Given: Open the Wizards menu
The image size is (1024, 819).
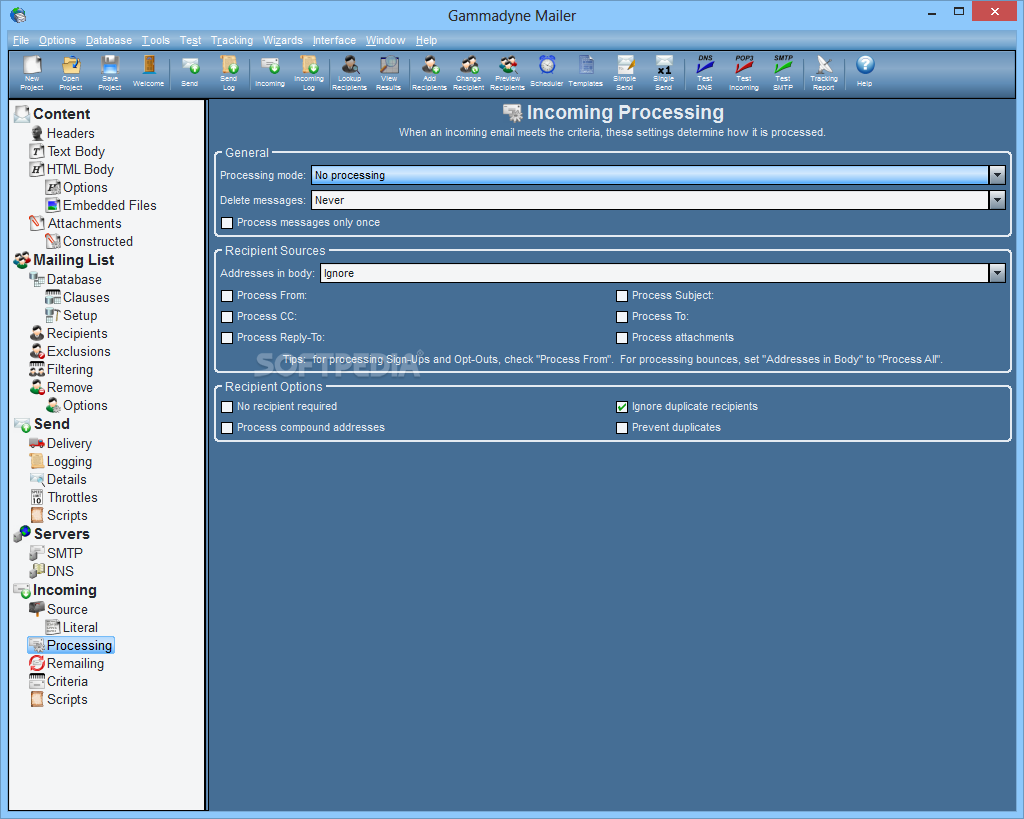Looking at the screenshot, I should tap(283, 40).
